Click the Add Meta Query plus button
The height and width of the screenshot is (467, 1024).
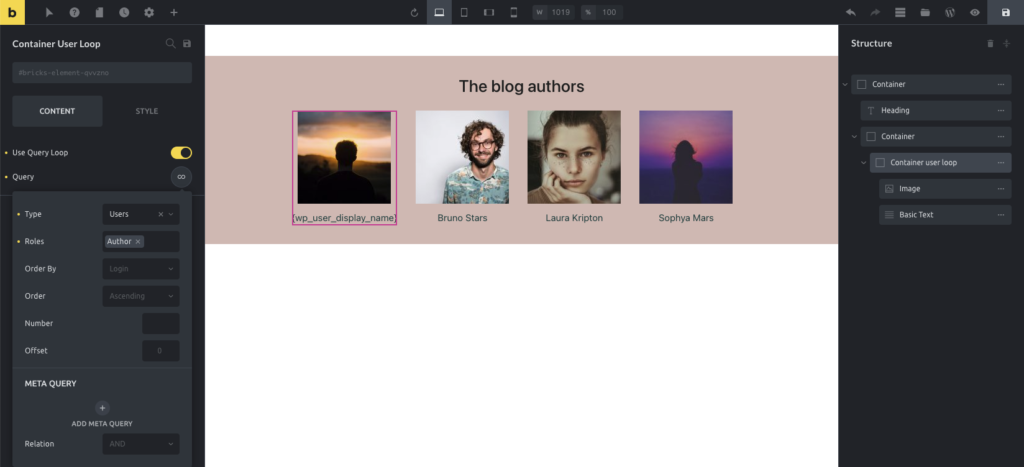tap(102, 408)
